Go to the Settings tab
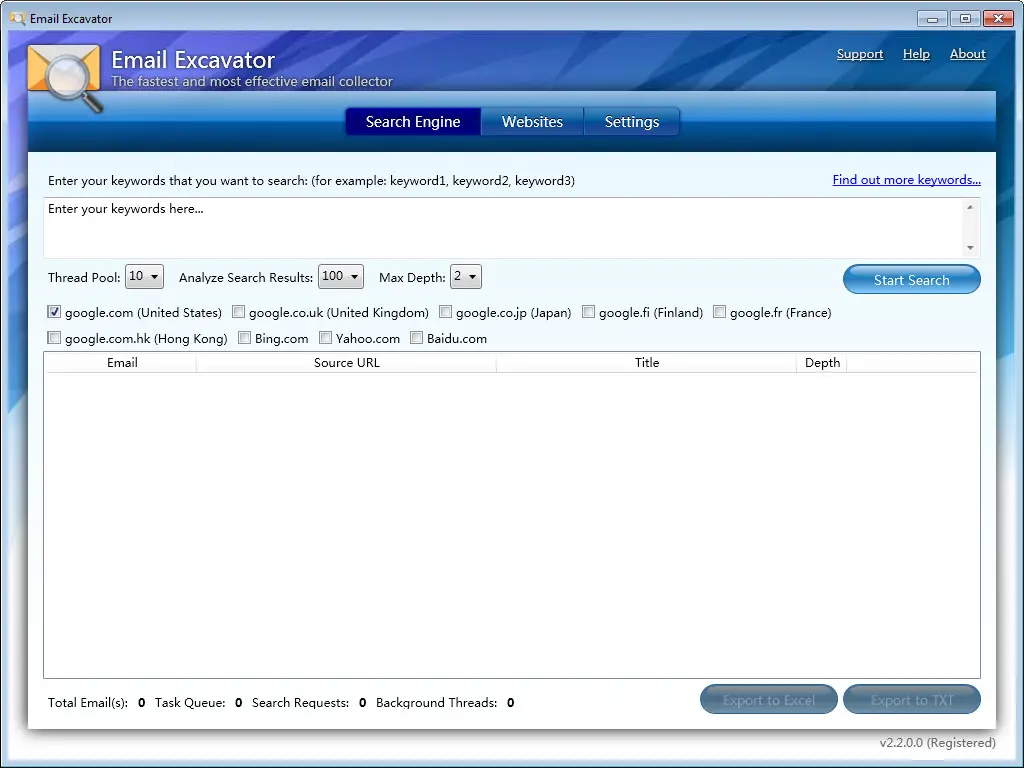Image resolution: width=1024 pixels, height=768 pixels. pos(632,122)
